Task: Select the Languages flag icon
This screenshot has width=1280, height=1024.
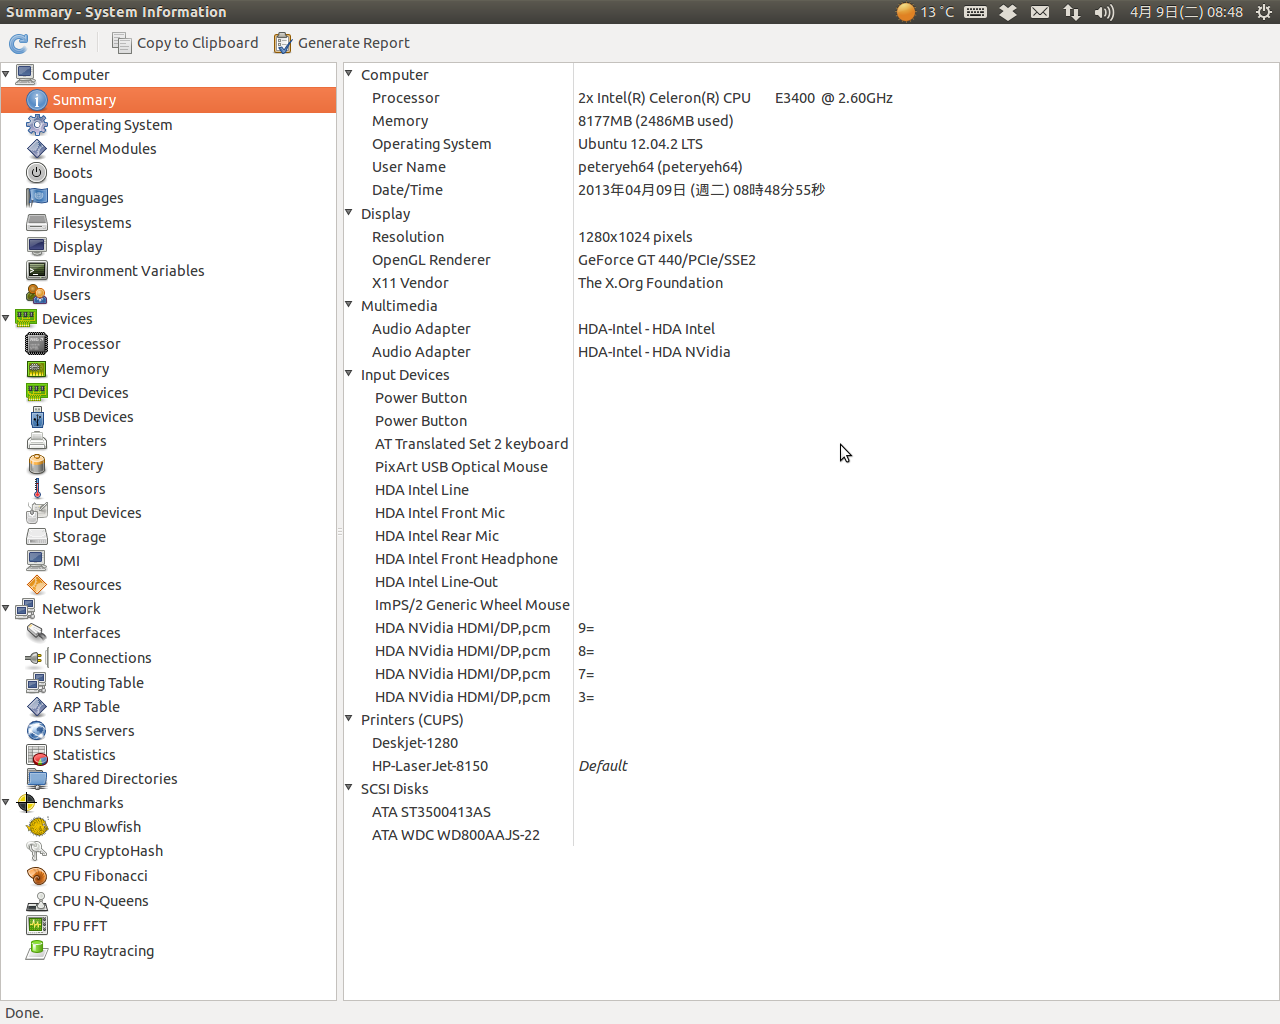Action: tap(37, 198)
